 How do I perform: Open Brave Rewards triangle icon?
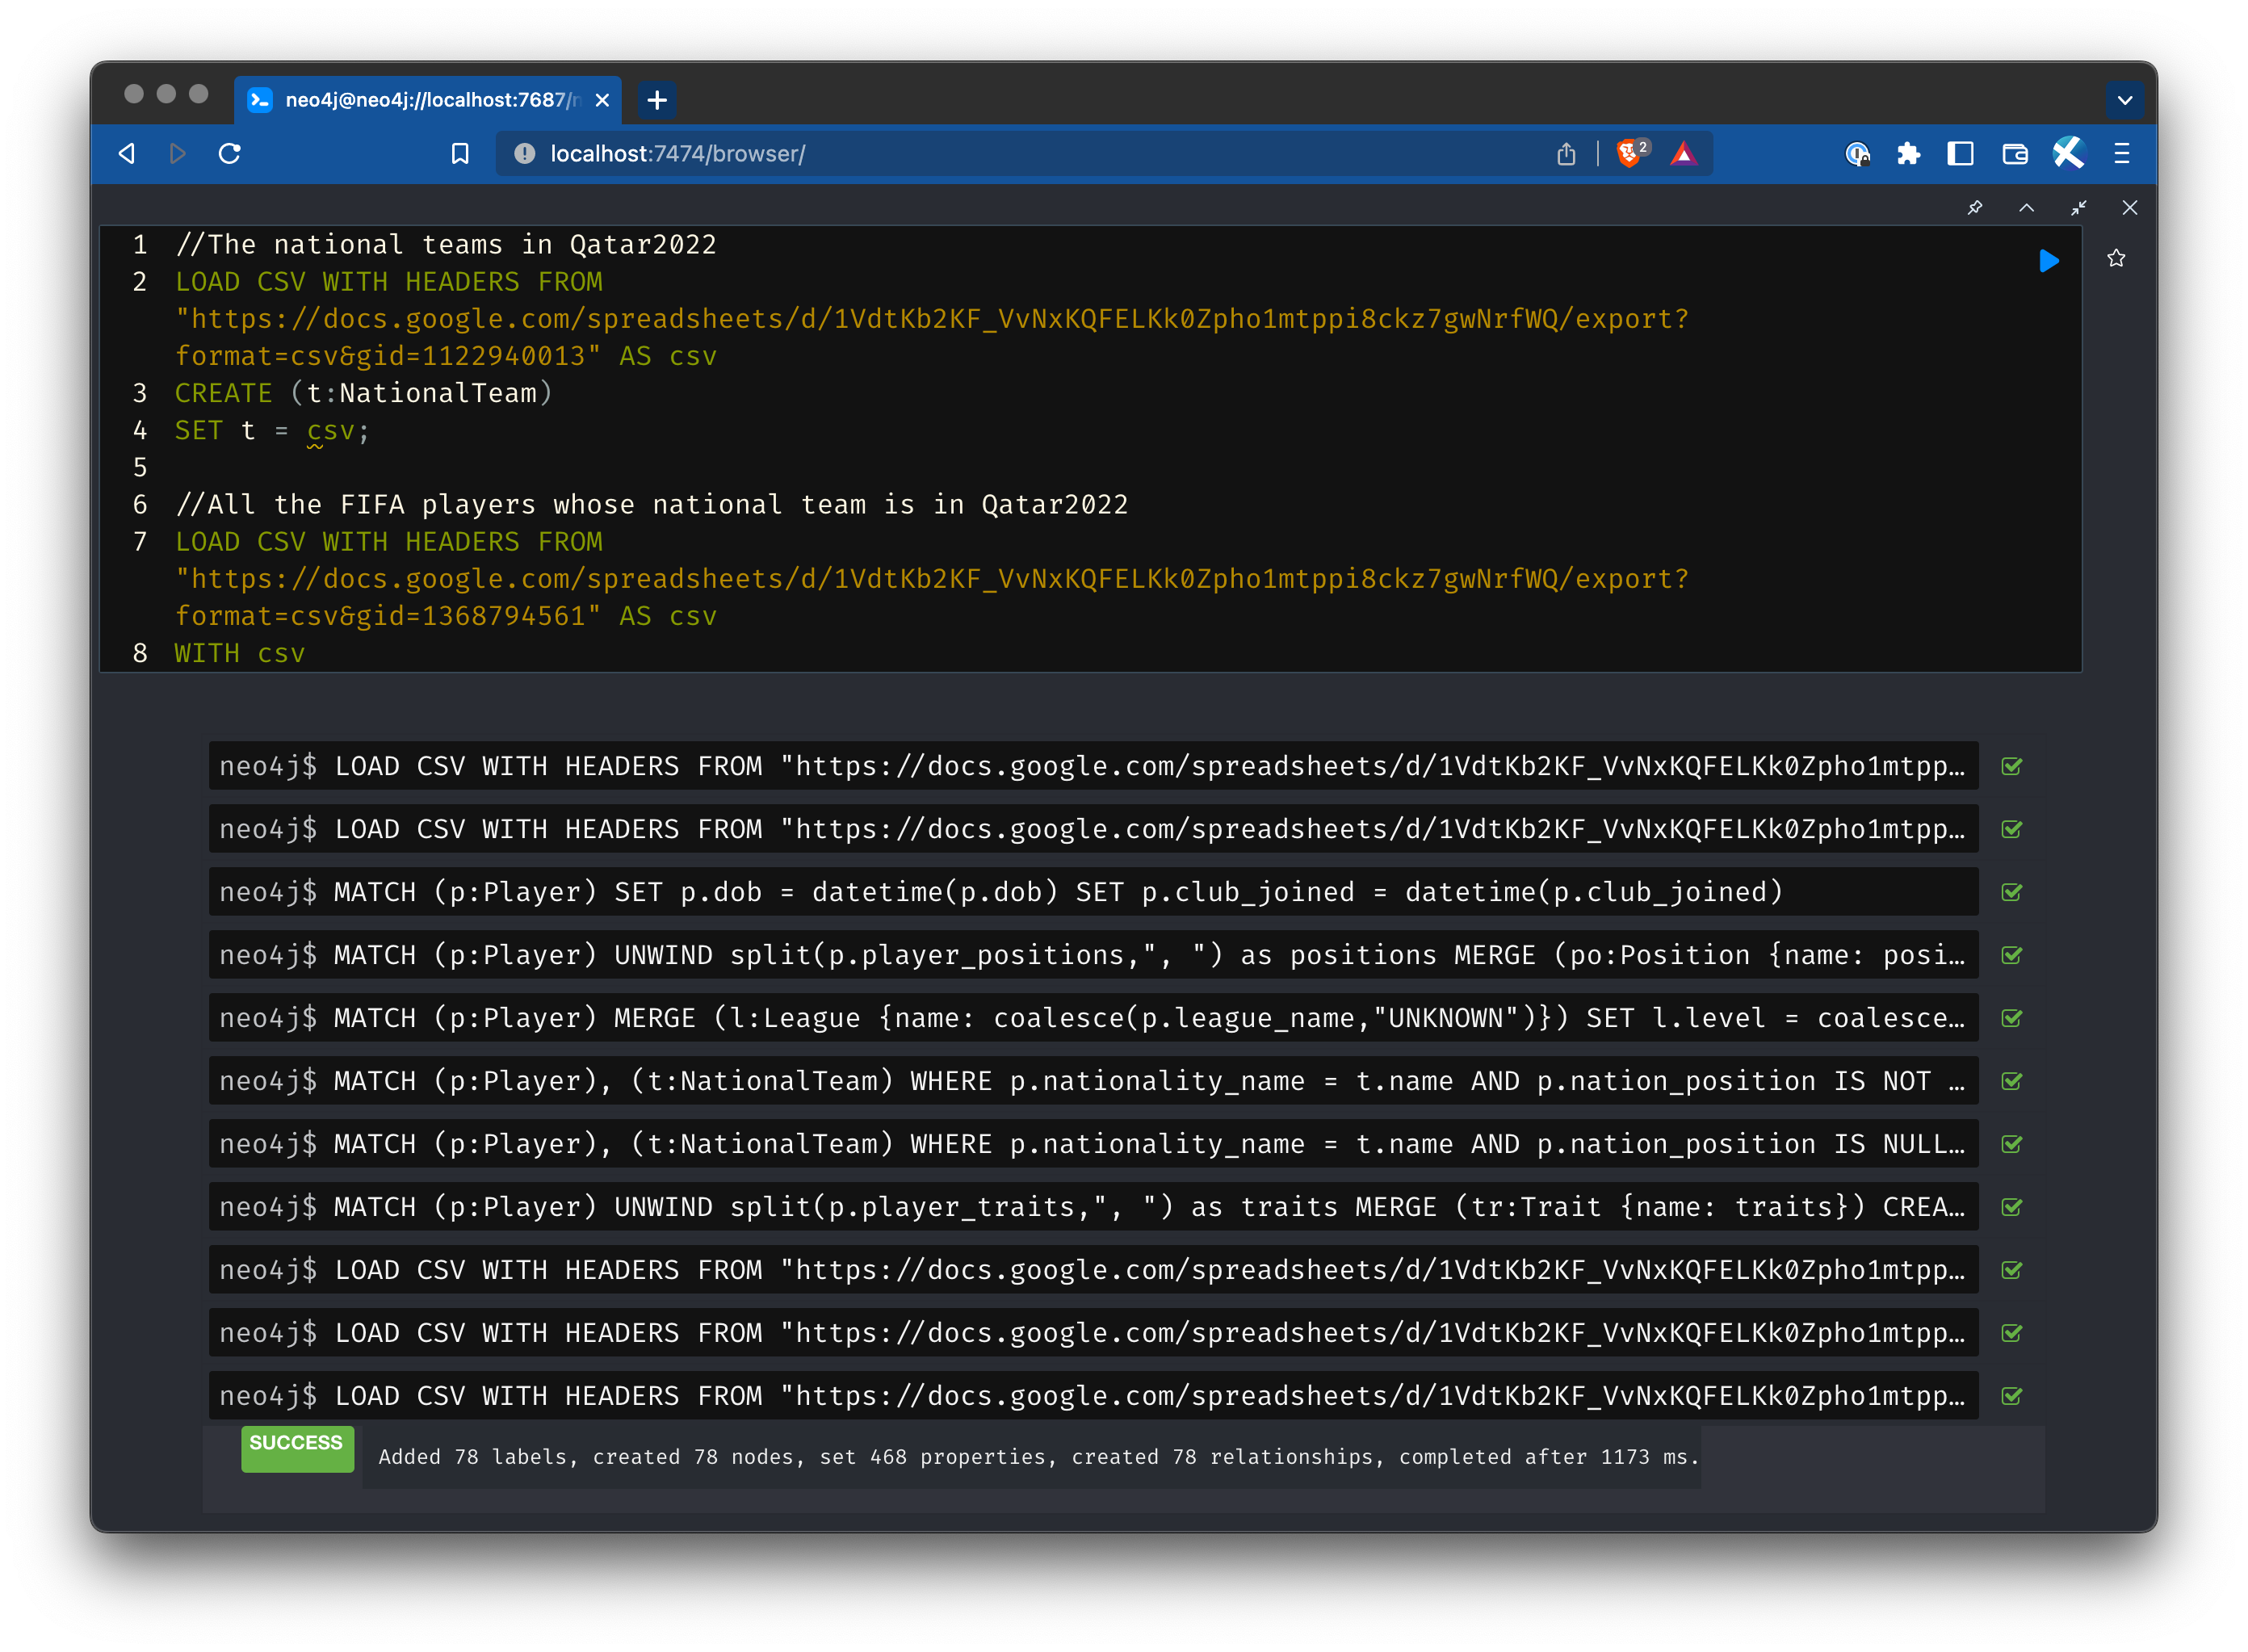click(1684, 154)
